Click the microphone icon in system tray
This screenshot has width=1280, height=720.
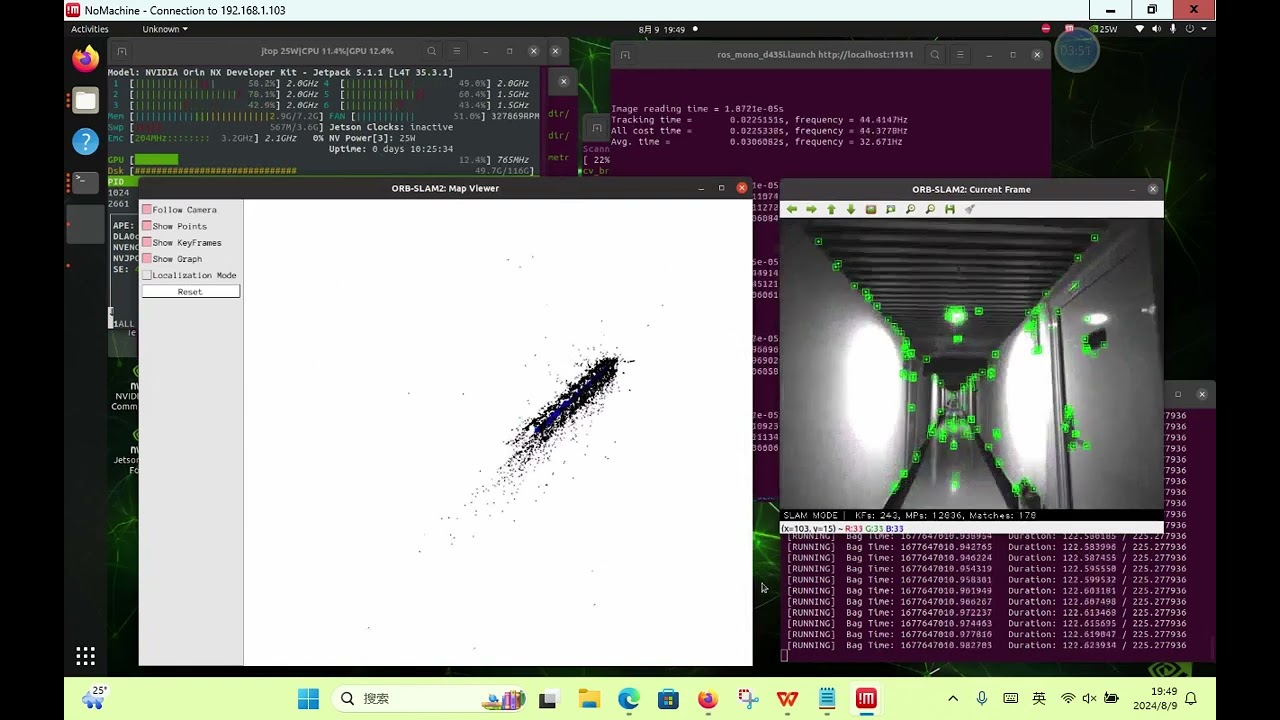[982, 698]
